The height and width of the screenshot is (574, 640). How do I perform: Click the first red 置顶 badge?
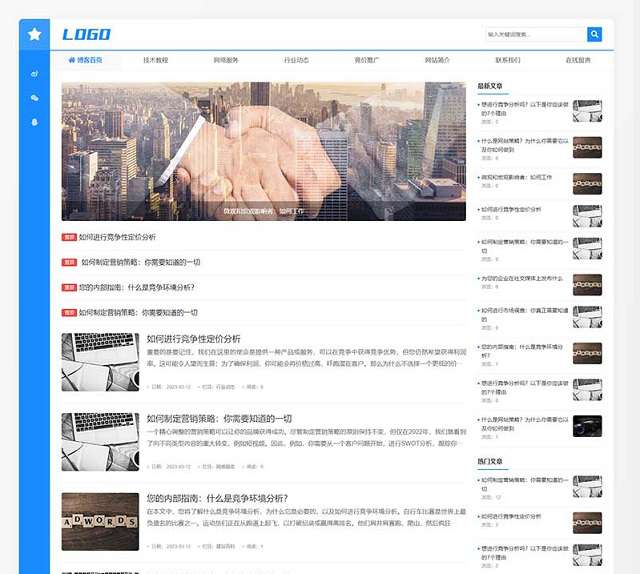pos(69,238)
